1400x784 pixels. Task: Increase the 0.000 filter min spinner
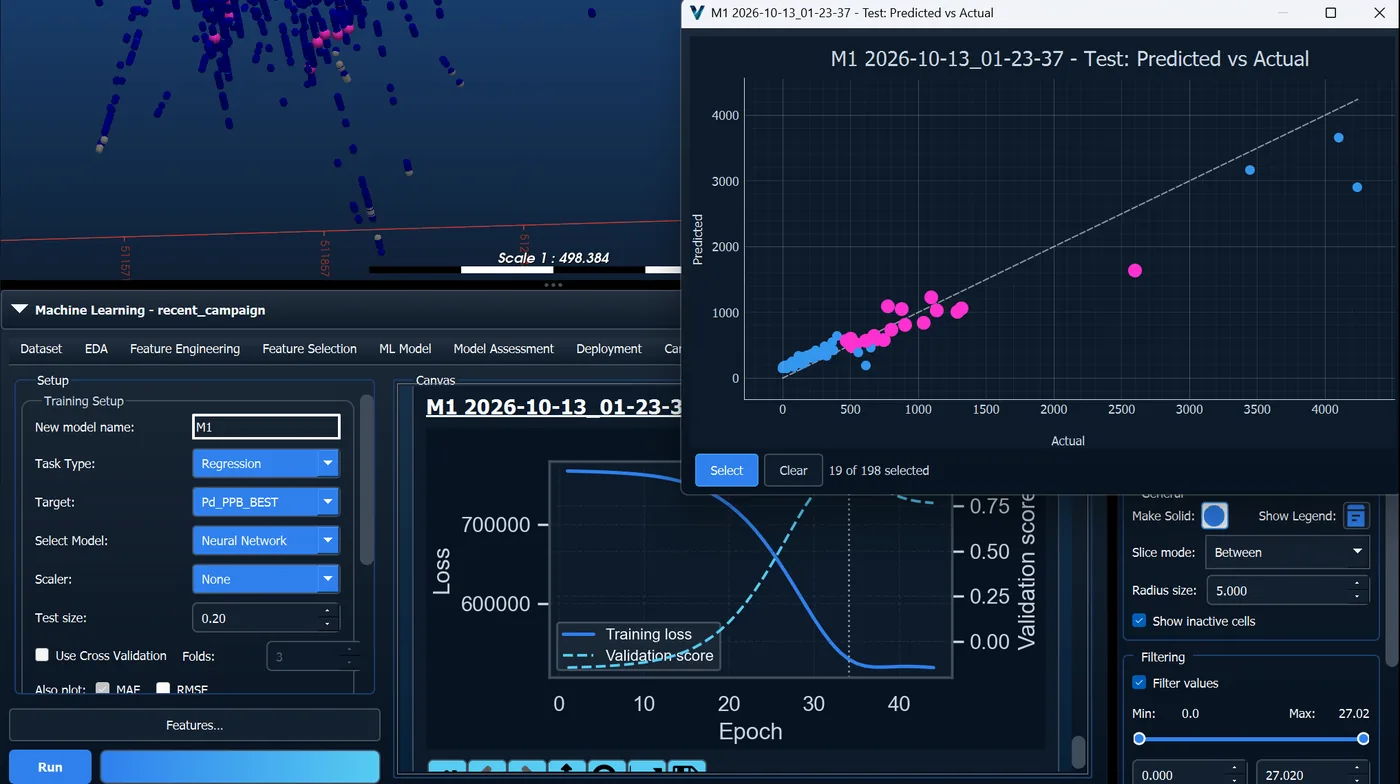[x=1234, y=769]
